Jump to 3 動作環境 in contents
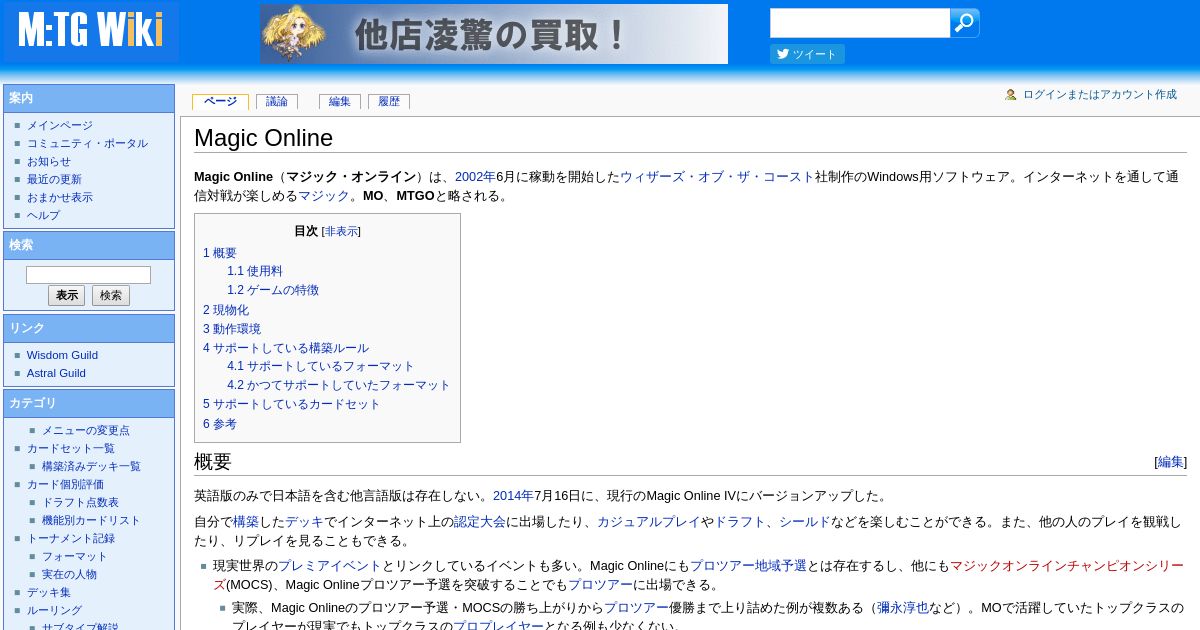The height and width of the screenshot is (630, 1200). click(232, 329)
